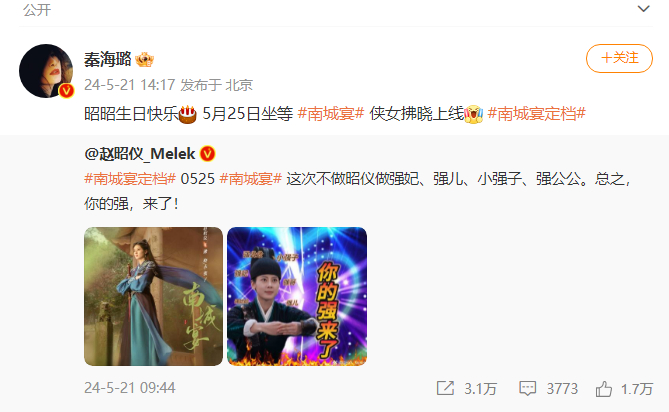This screenshot has height=412, width=669.
Task: Open the chevron dropdown beside 公开
Action: coord(643,9)
